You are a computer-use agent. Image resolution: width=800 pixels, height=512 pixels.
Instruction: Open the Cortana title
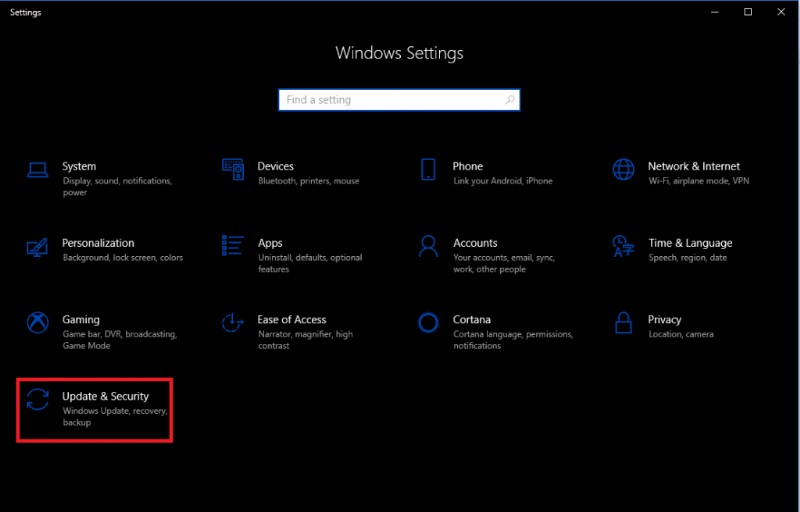click(472, 319)
